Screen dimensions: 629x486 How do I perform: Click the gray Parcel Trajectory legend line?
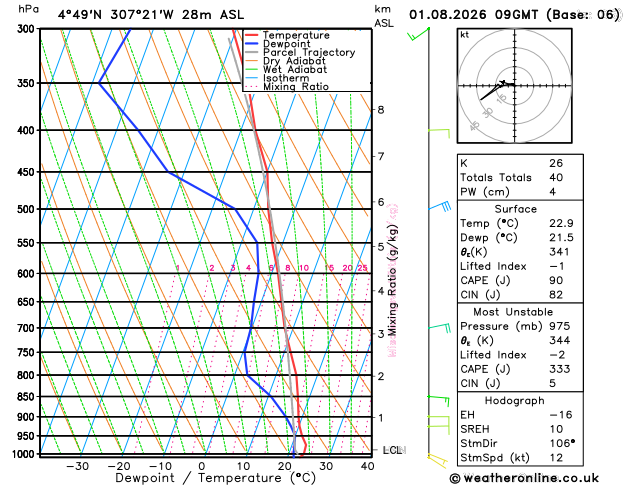[x=252, y=53]
